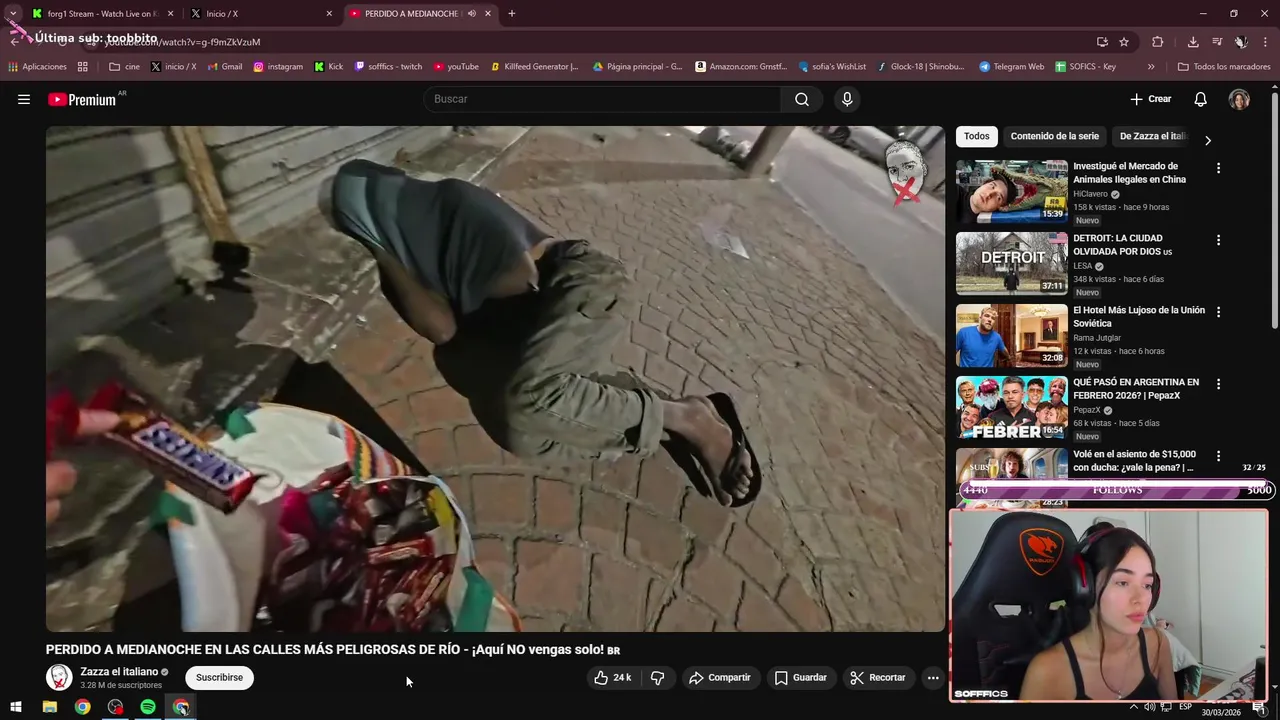The width and height of the screenshot is (1280, 720).
Task: Save the video with Guardar
Action: [801, 677]
